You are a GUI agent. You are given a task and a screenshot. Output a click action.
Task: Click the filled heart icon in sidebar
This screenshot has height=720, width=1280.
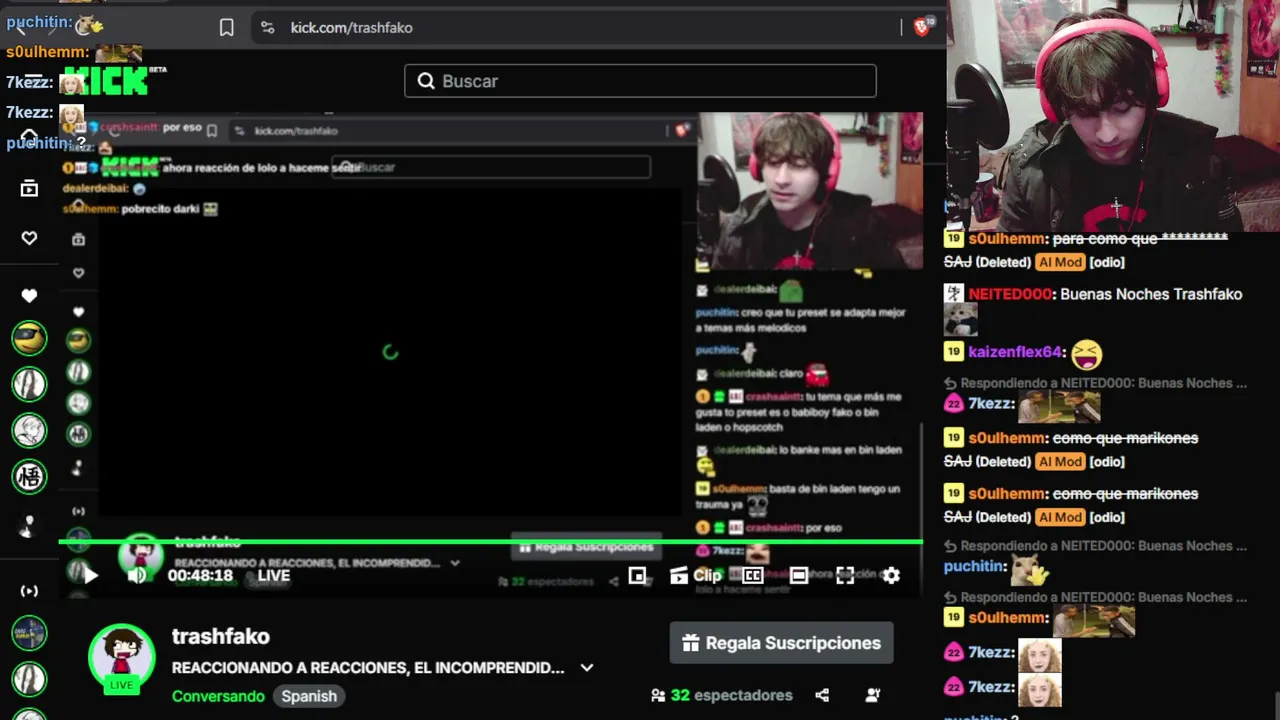(29, 295)
